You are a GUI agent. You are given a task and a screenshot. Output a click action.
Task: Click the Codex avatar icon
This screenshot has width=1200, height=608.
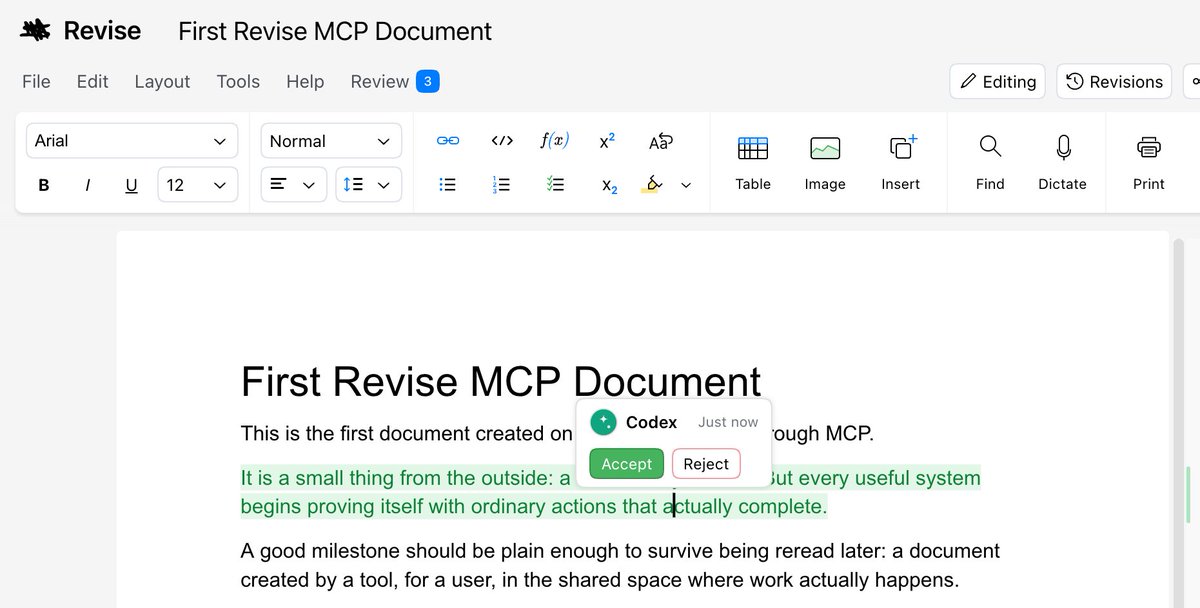(603, 422)
